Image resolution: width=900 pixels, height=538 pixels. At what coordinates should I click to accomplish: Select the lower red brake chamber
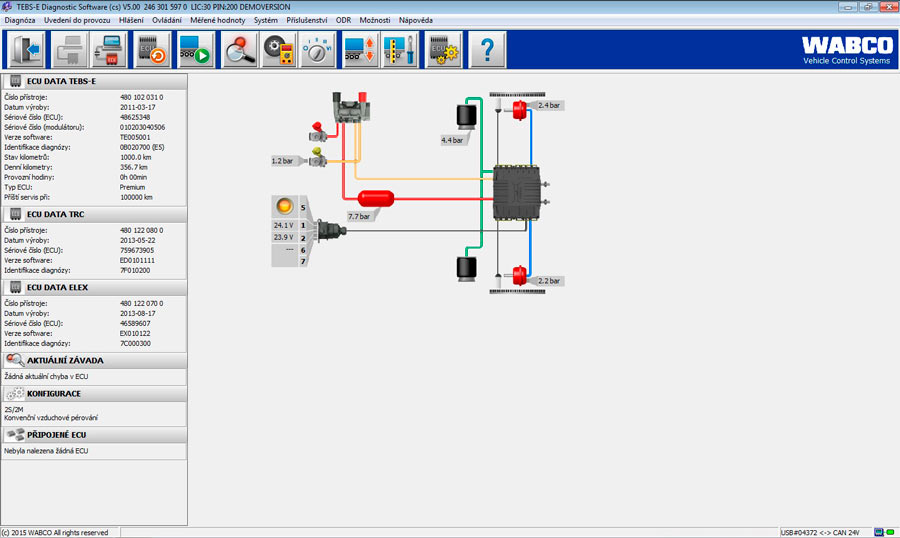click(x=519, y=275)
